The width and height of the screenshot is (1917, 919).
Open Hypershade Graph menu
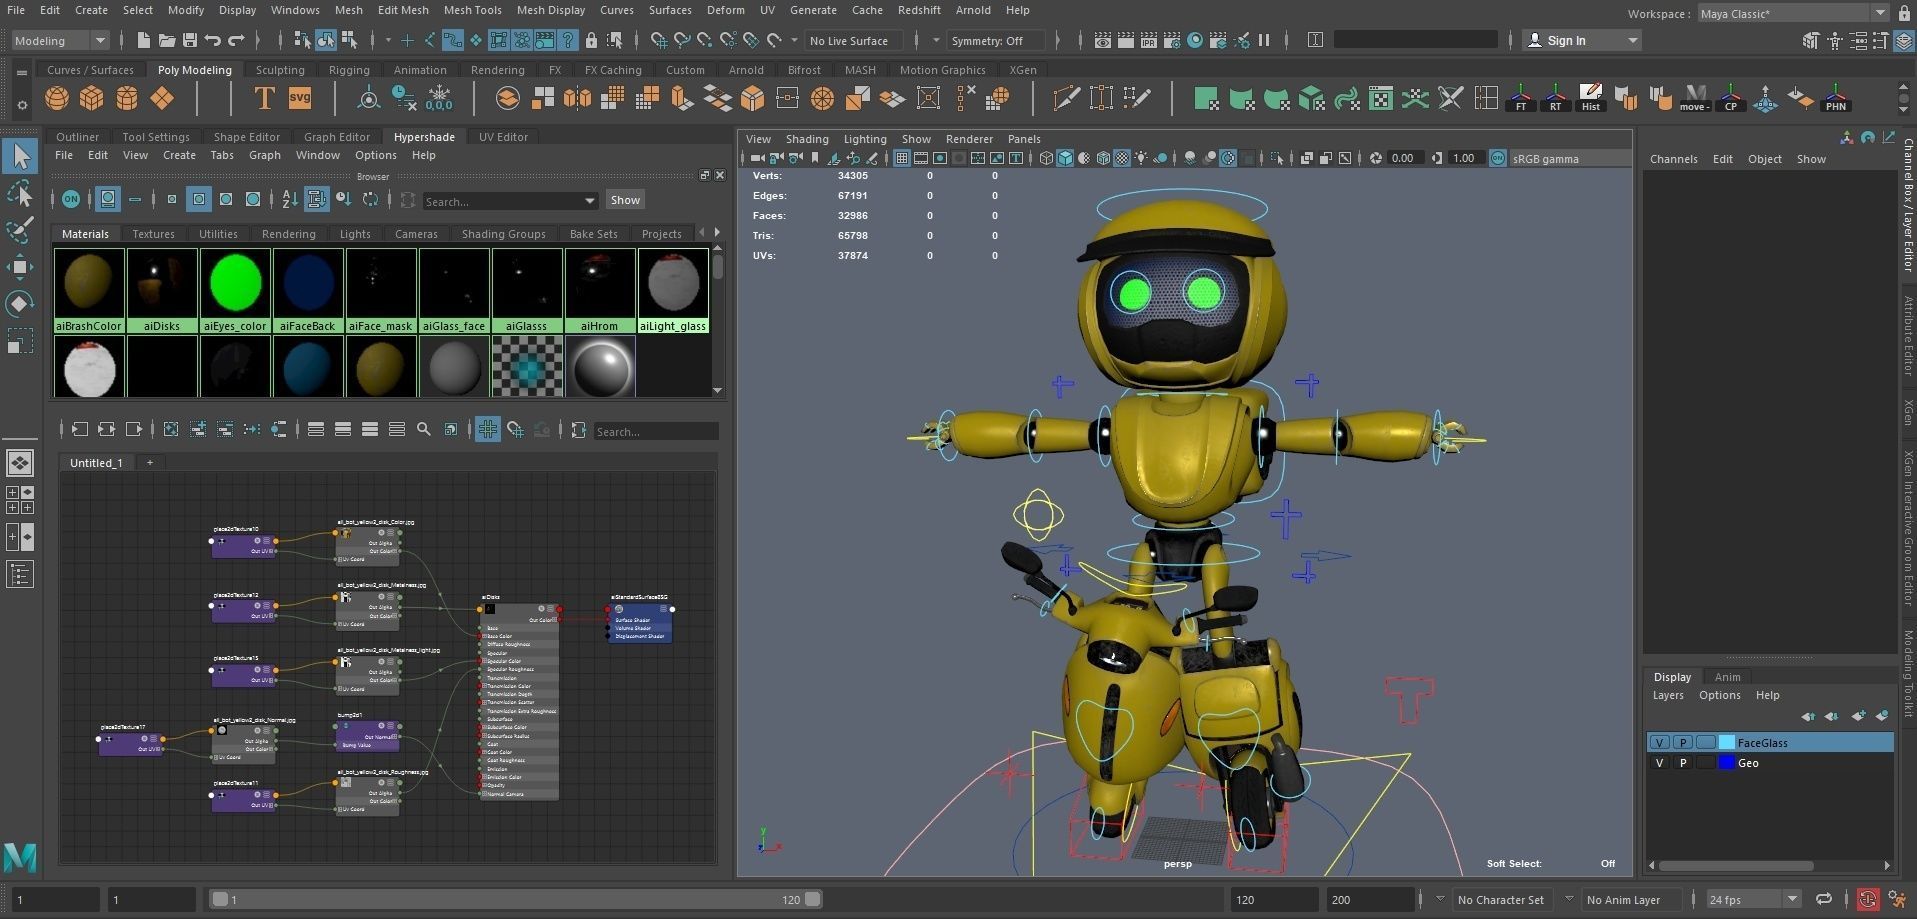pyautogui.click(x=265, y=155)
